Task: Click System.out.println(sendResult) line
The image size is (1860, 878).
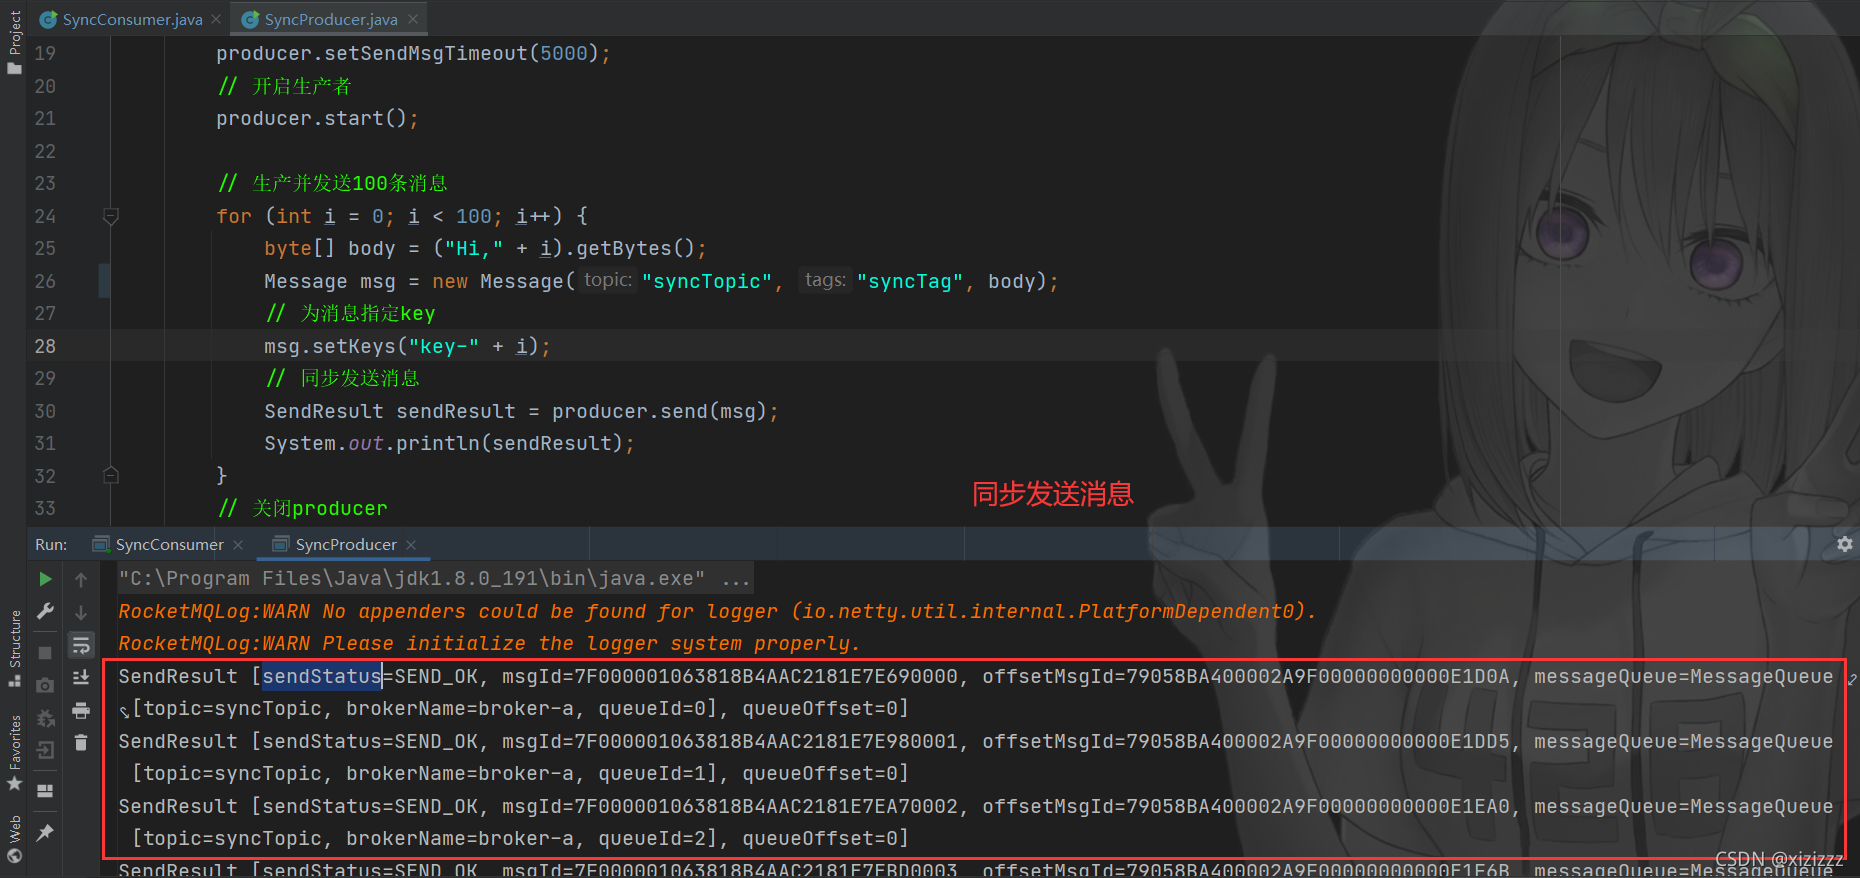Action: point(449,443)
